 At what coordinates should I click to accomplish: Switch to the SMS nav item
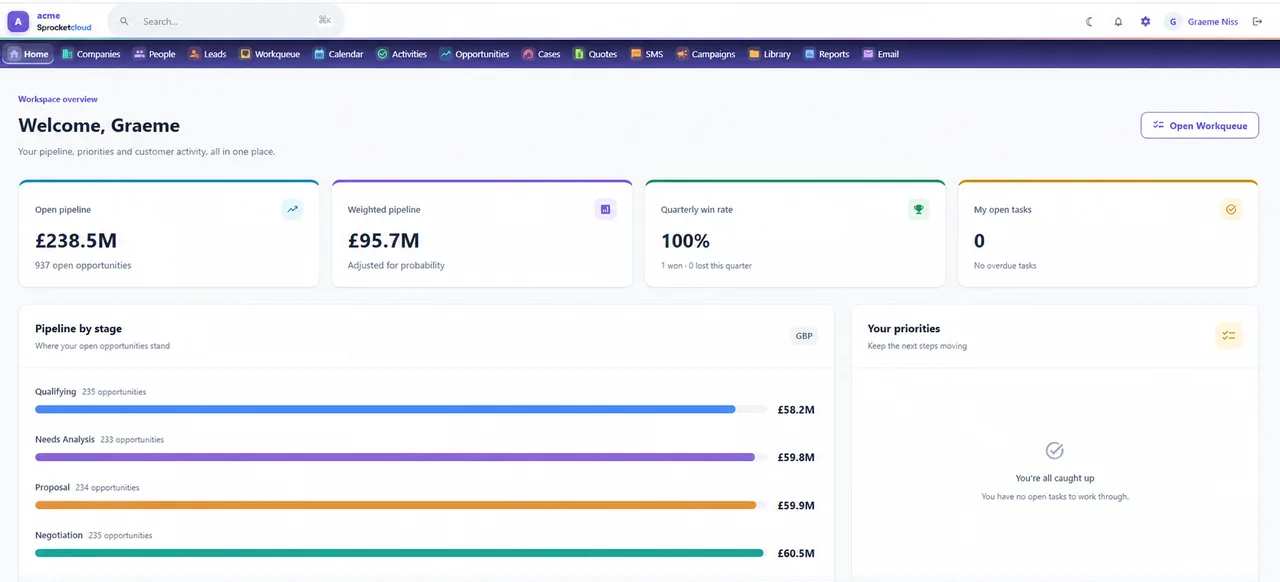click(647, 54)
